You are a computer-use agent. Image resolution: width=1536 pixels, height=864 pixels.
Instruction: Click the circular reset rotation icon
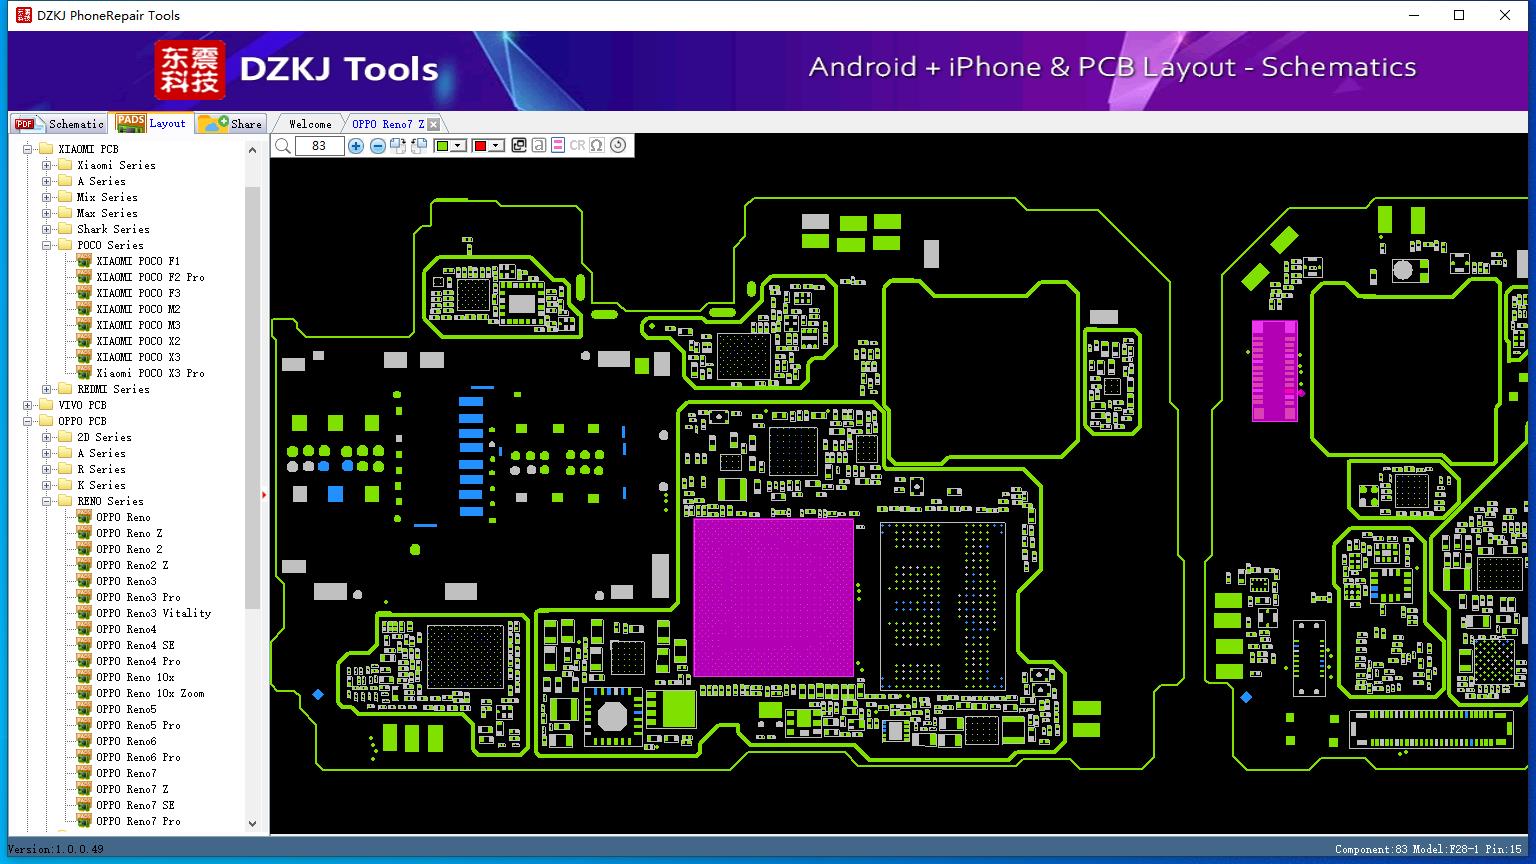(x=618, y=146)
